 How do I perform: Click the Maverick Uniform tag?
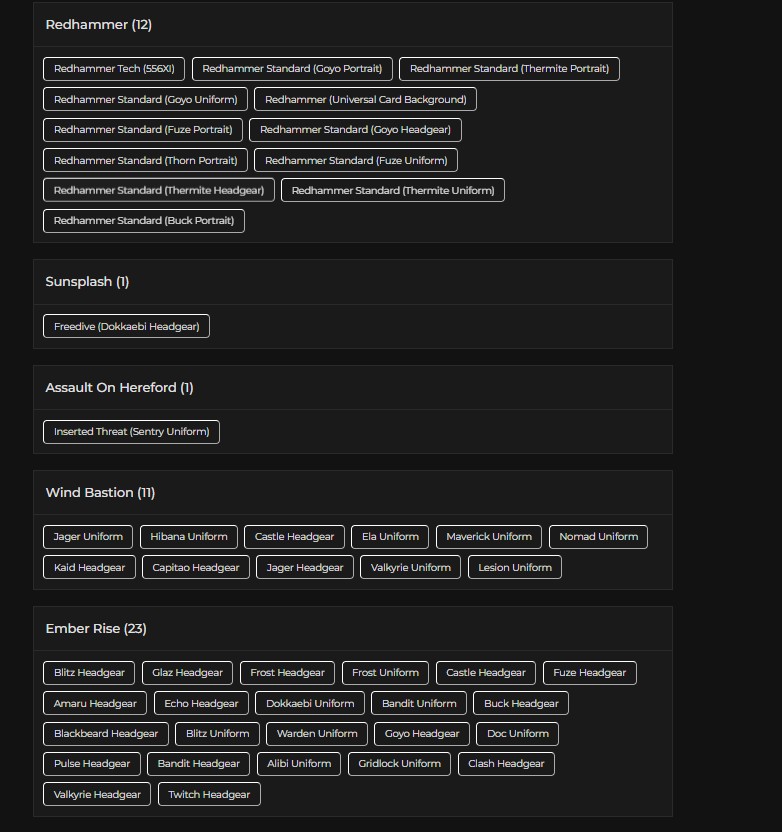point(489,537)
